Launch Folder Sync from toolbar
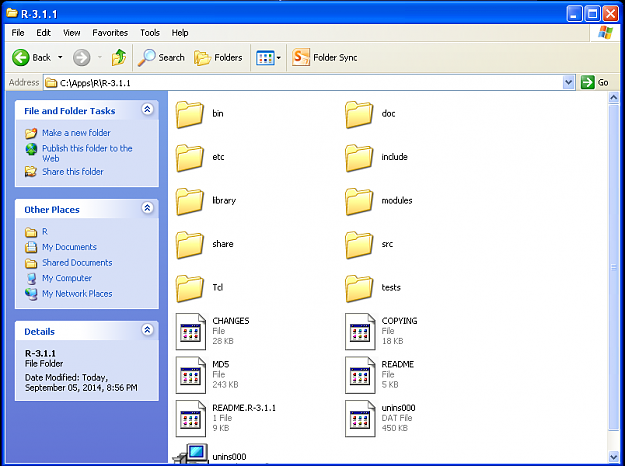This screenshot has height=466, width=625. pyautogui.click(x=324, y=58)
